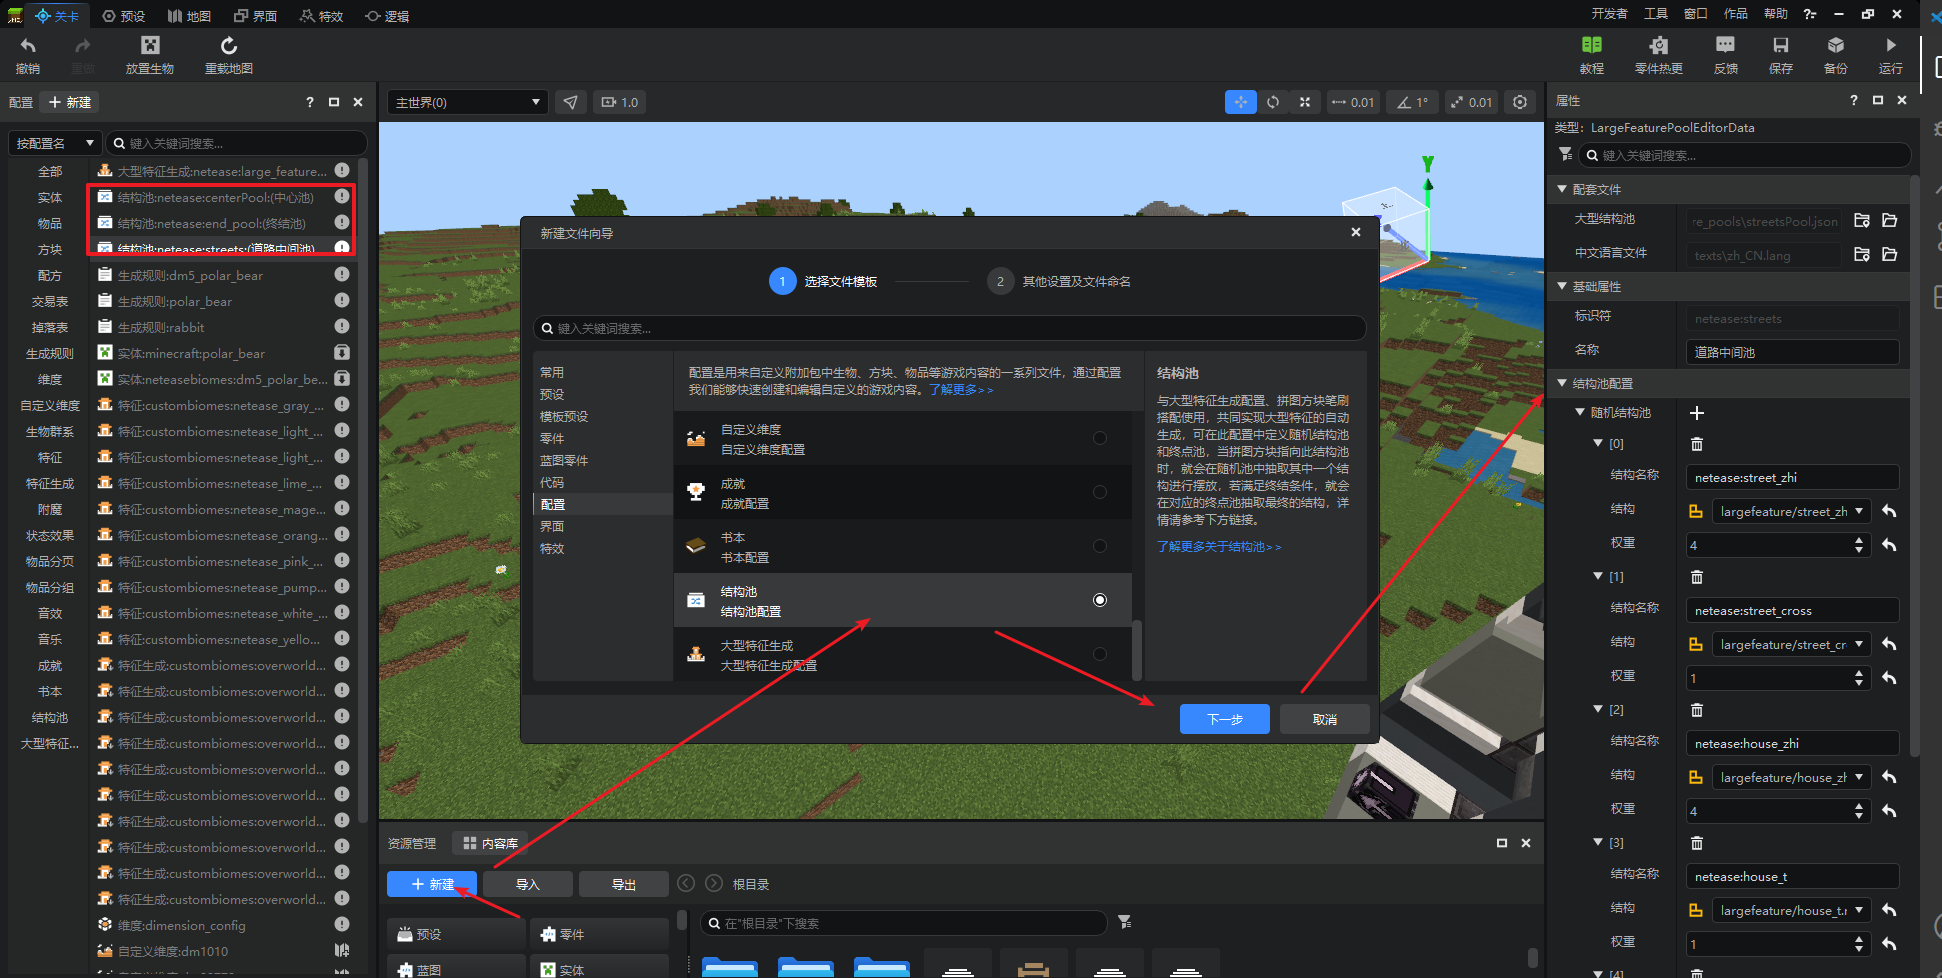Switch to the 内容库 tab
The image size is (1942, 978).
pos(490,843)
